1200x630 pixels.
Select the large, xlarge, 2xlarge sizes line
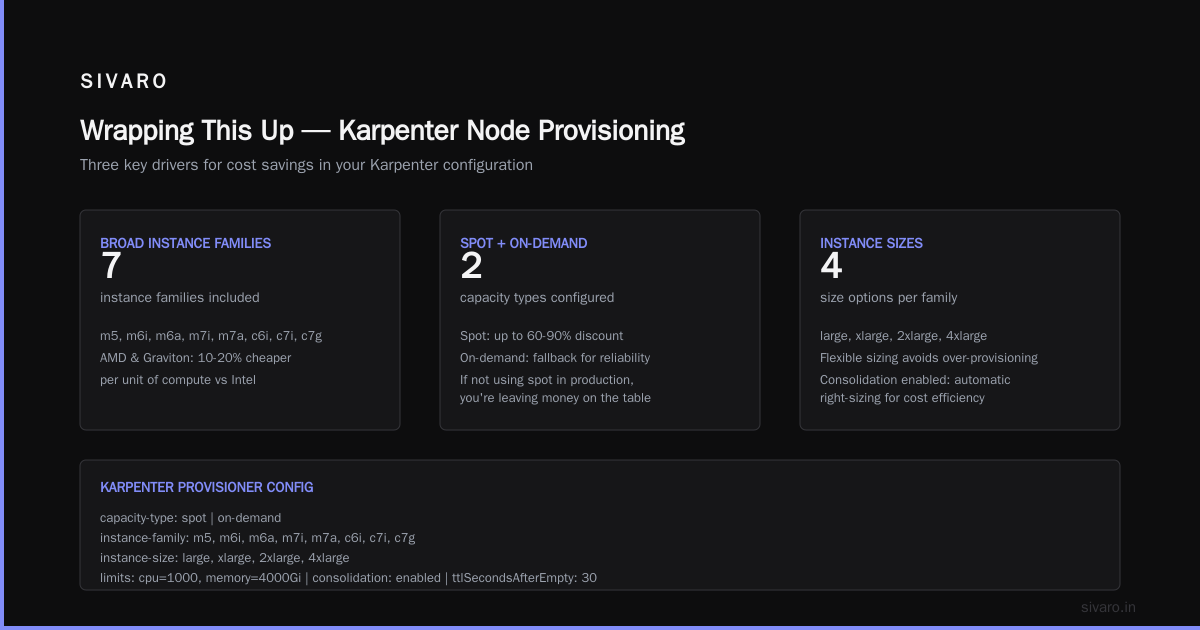tap(904, 336)
